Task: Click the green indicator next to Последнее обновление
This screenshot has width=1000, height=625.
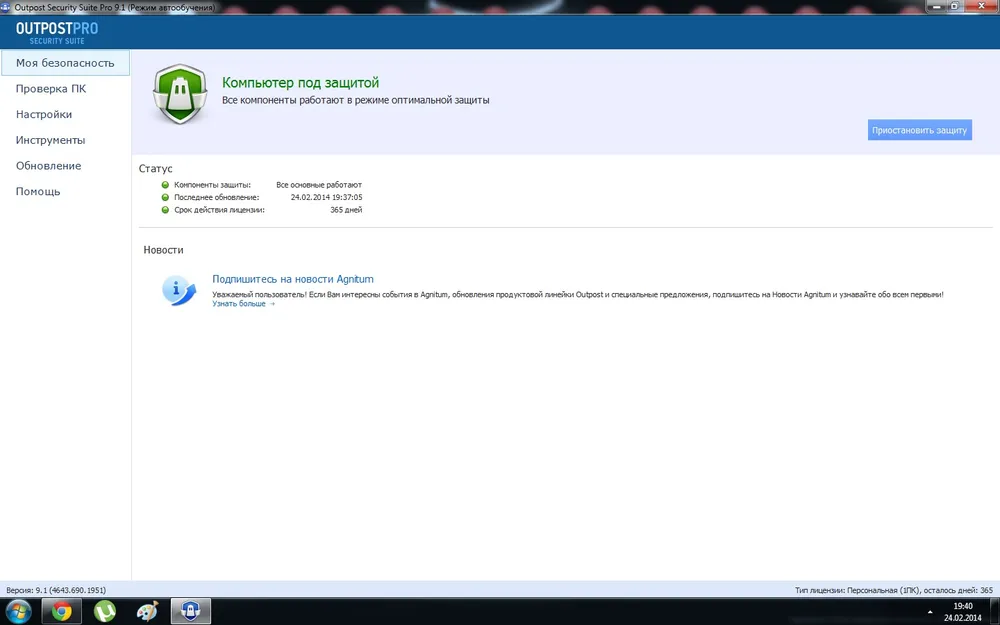Action: coord(165,198)
